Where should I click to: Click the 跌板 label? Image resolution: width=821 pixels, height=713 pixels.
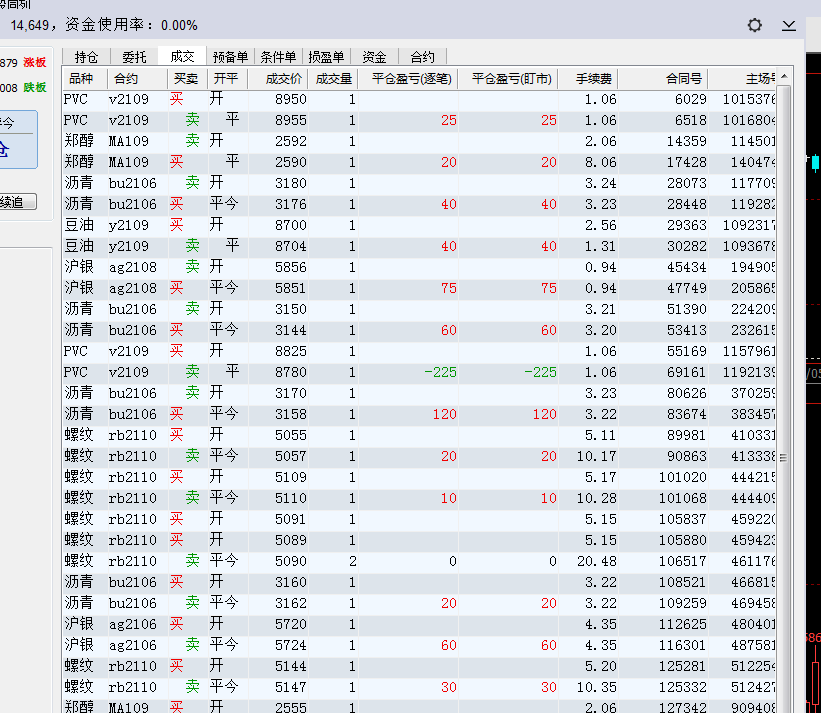[35, 87]
